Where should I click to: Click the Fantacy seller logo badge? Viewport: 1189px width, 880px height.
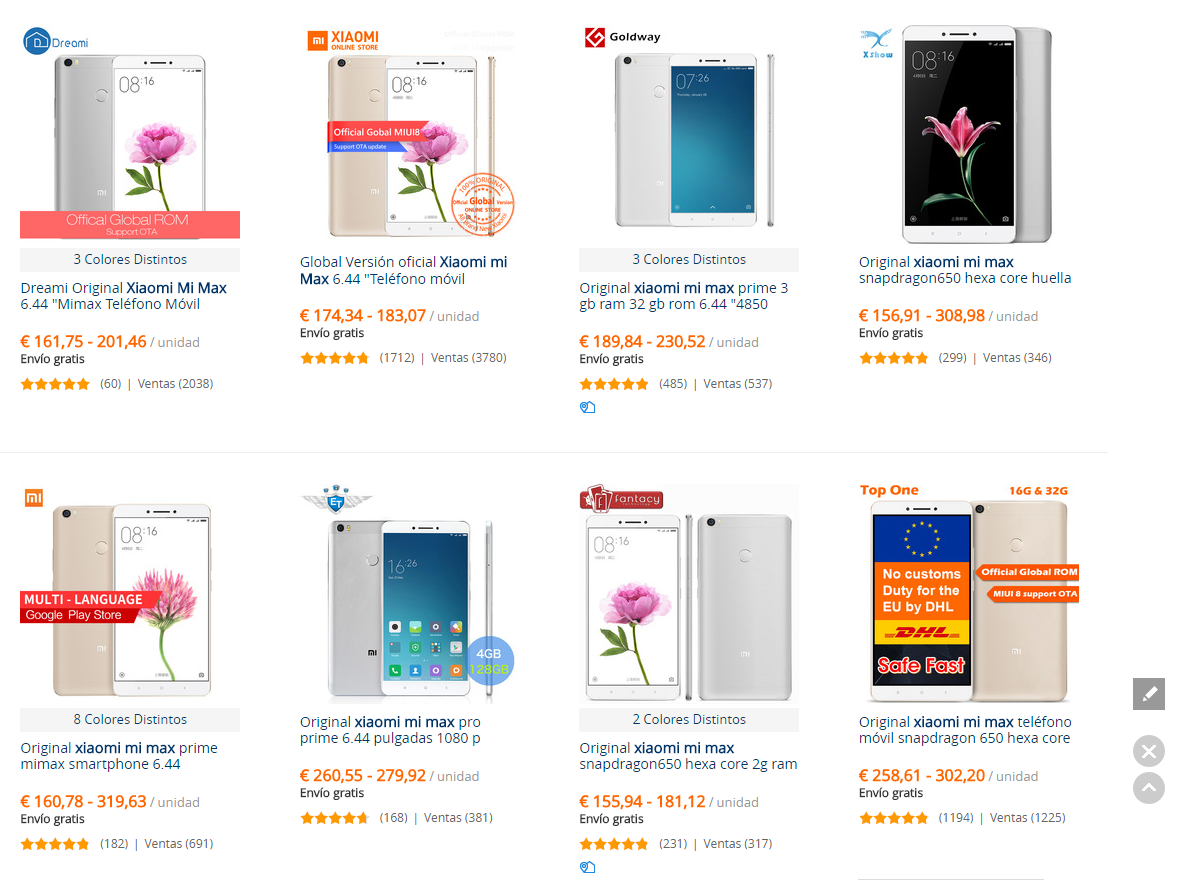tap(622, 499)
